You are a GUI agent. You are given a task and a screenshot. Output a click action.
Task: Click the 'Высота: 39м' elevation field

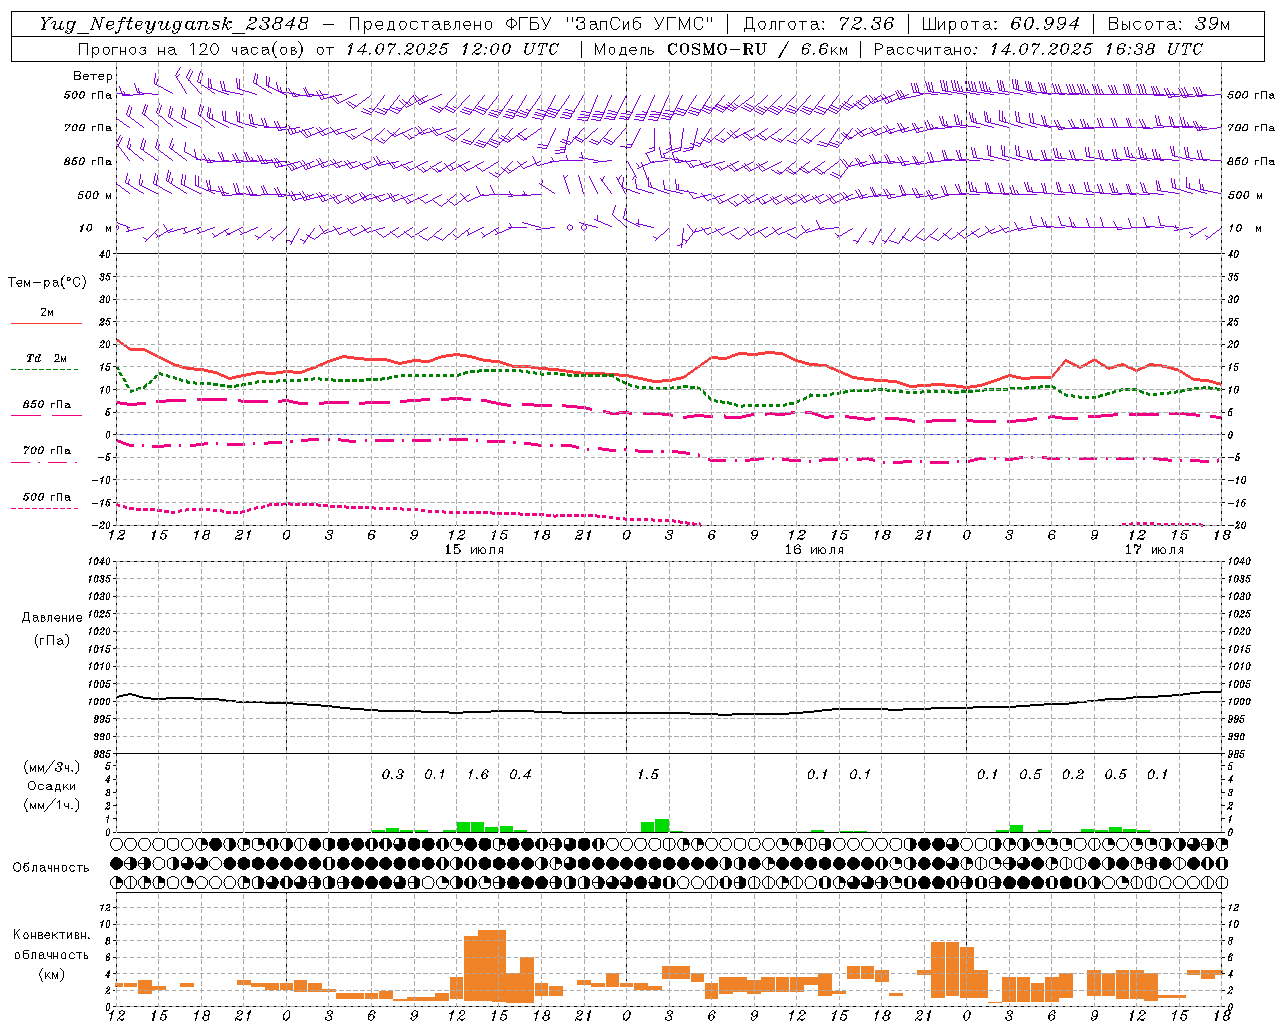[1169, 24]
